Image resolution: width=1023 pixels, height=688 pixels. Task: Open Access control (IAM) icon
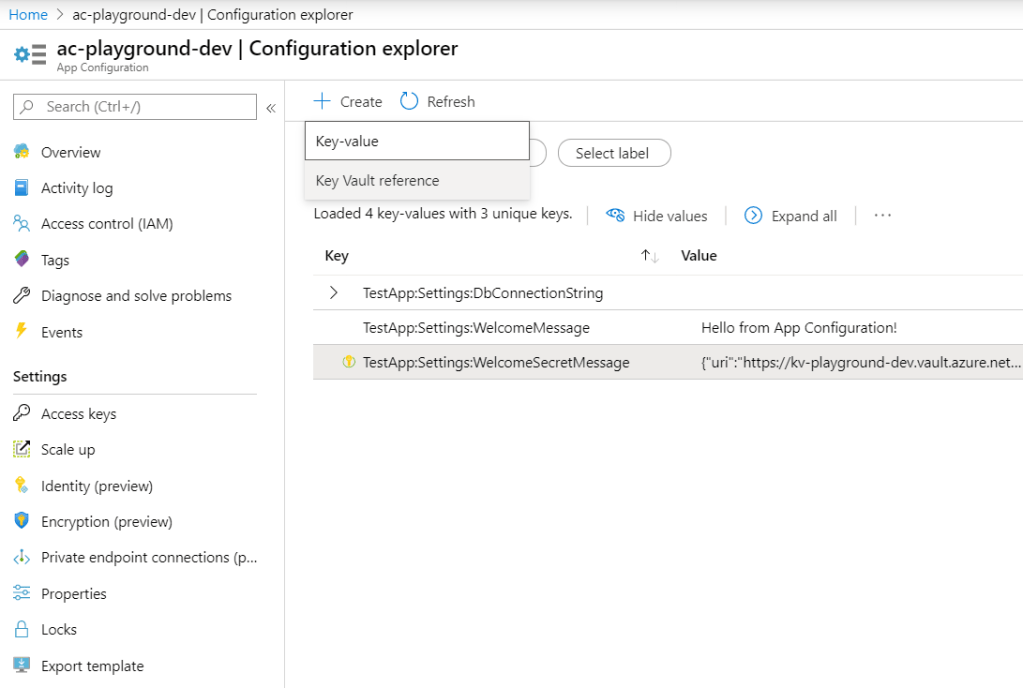(x=21, y=224)
